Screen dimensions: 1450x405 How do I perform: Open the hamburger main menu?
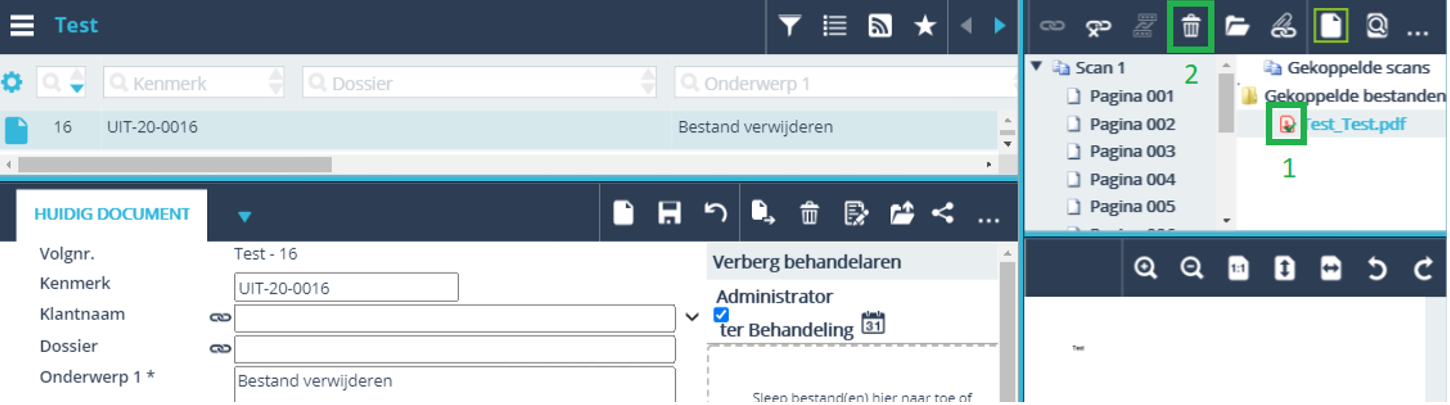pos(22,26)
